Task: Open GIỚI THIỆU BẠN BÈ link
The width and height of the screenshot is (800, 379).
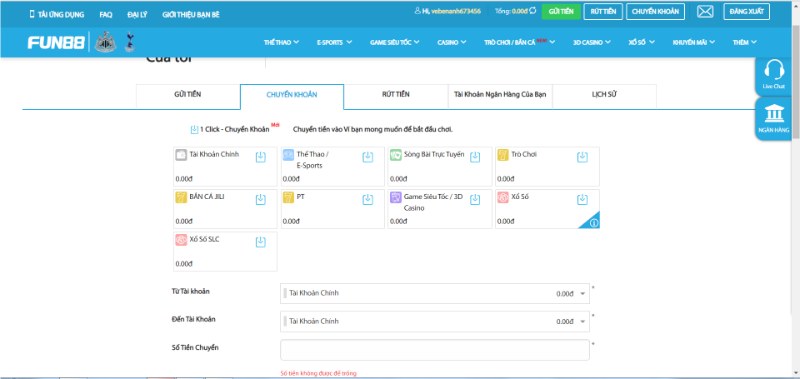Action: point(191,15)
